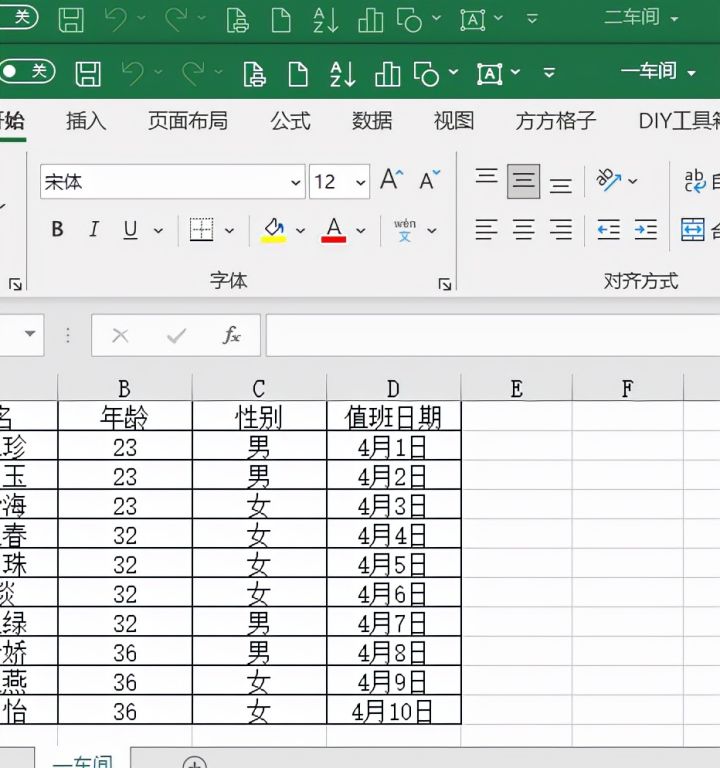
Task: Sort A to Z in 二车间 toolbar
Action: point(325,20)
